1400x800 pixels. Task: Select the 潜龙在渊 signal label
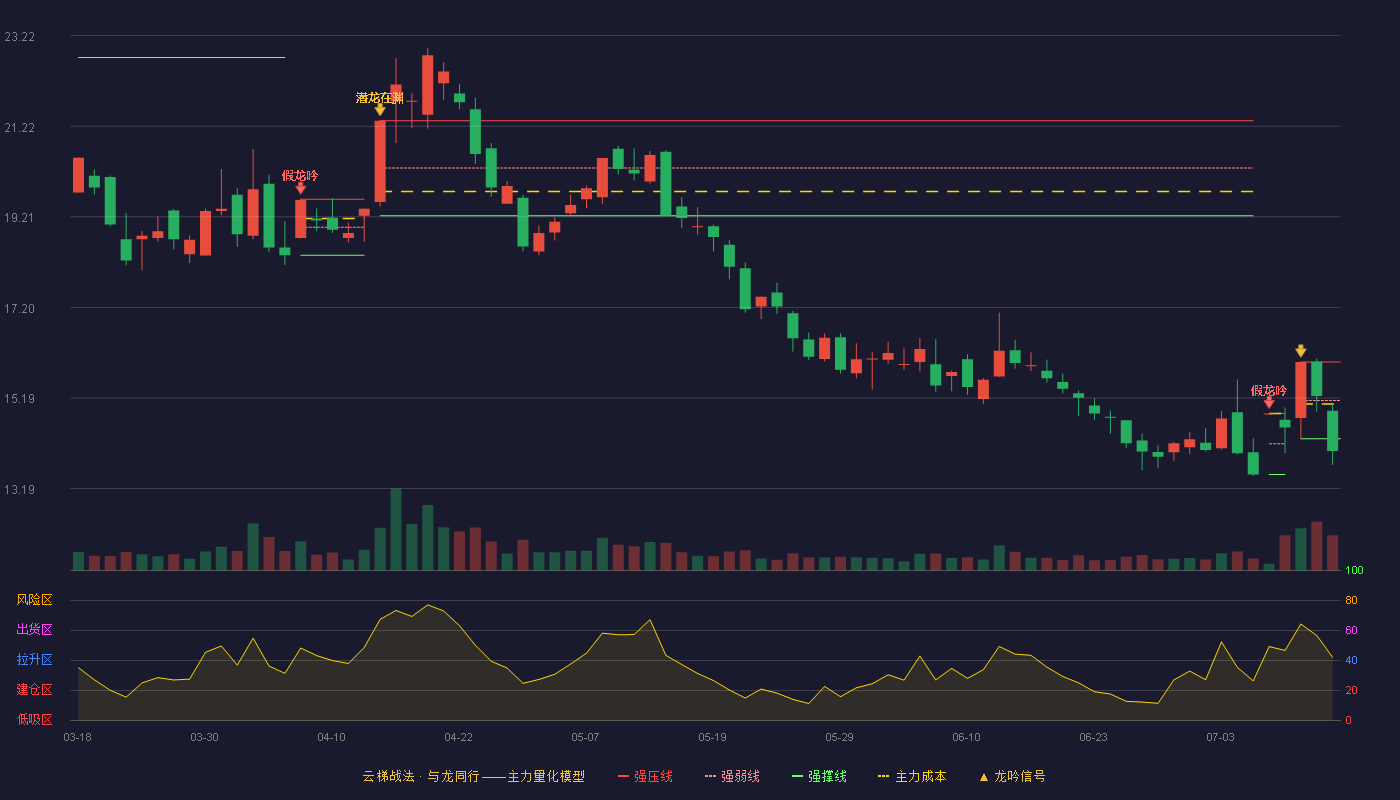[380, 98]
